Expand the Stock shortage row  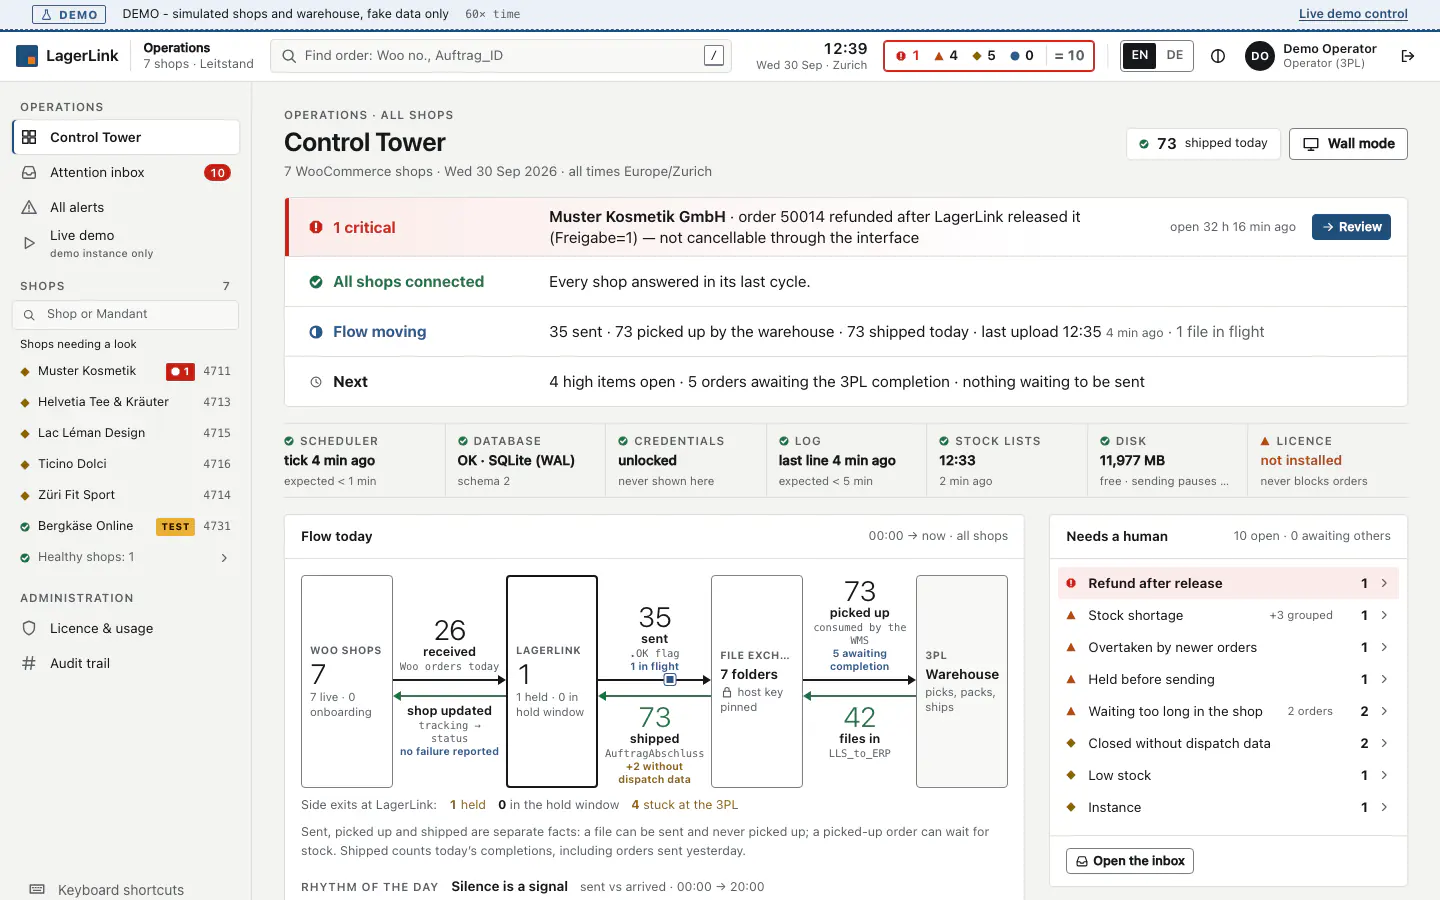[1228, 615]
